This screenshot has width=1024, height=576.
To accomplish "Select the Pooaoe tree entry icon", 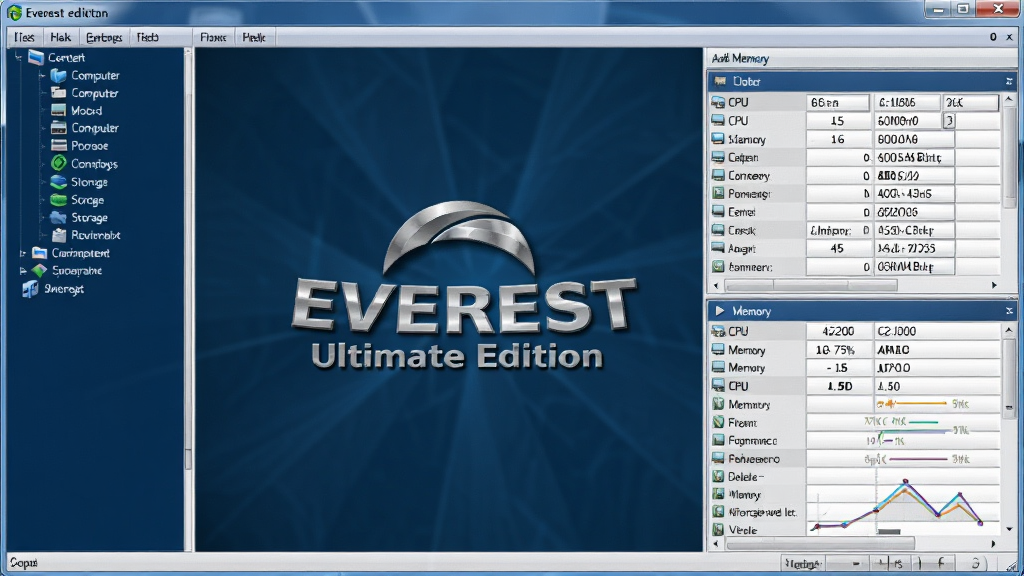I will [x=59, y=146].
